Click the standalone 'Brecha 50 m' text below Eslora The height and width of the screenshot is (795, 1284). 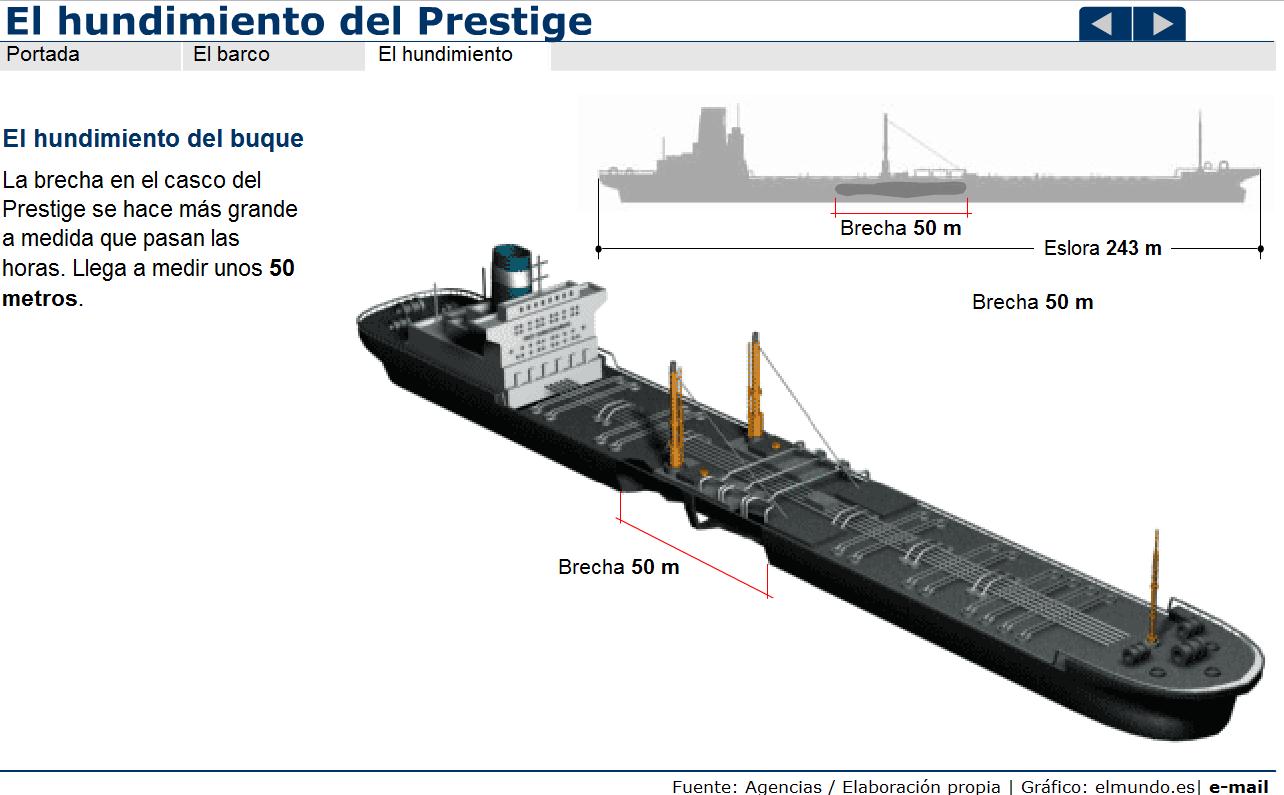[x=1032, y=302]
